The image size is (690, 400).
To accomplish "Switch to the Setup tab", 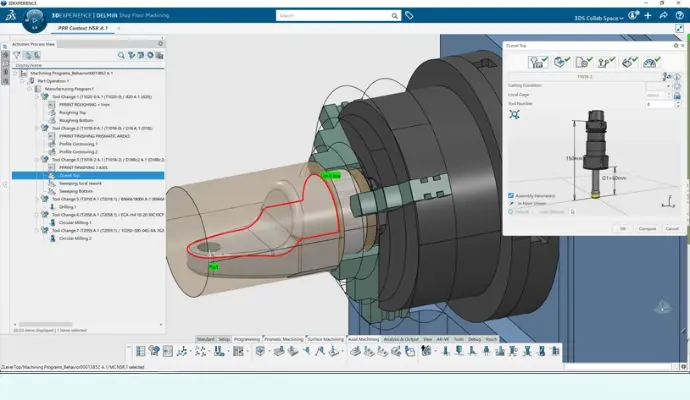I will coord(224,339).
